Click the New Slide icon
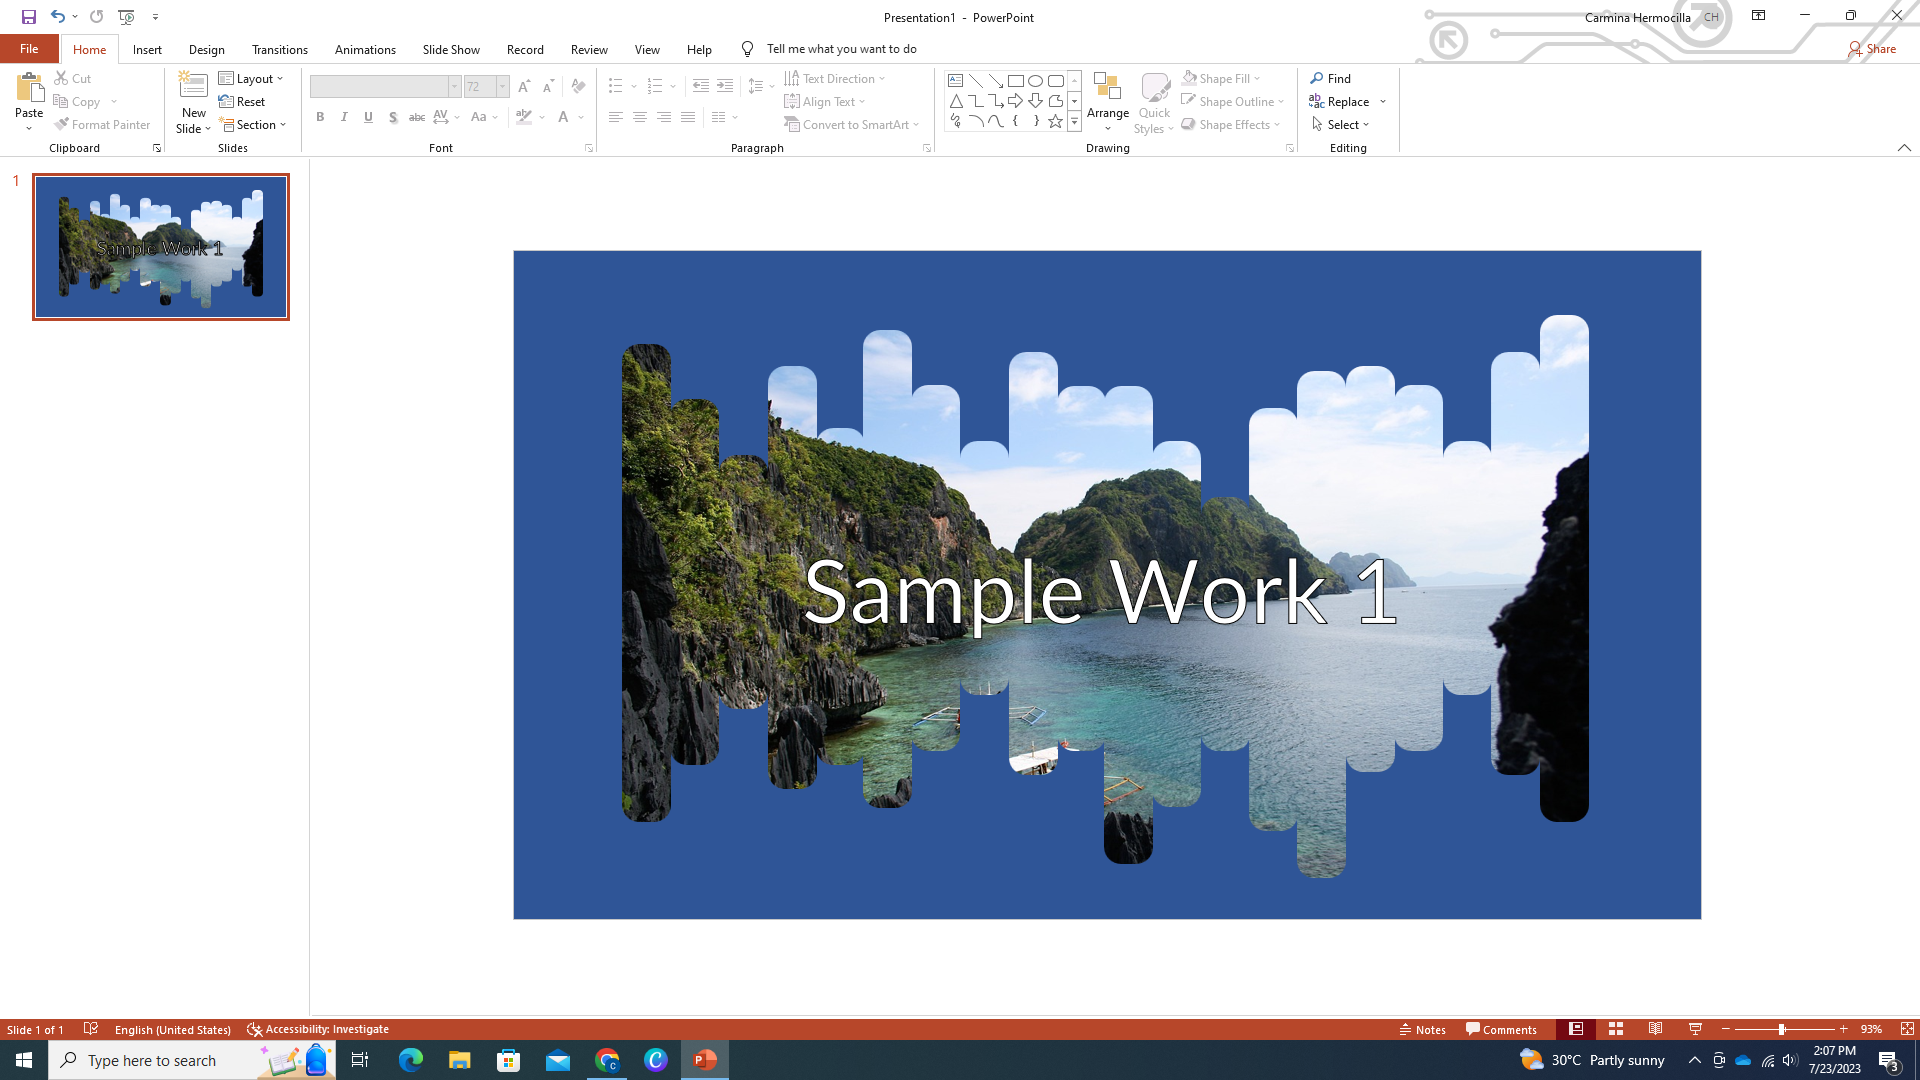This screenshot has width=1920, height=1080. 193,86
